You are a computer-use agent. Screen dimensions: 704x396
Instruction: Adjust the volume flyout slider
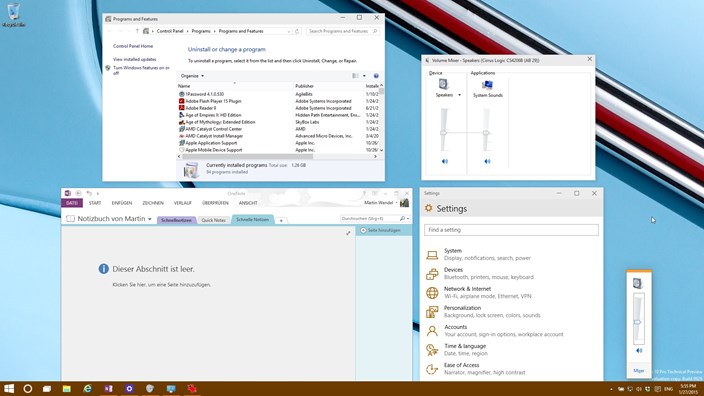click(638, 322)
